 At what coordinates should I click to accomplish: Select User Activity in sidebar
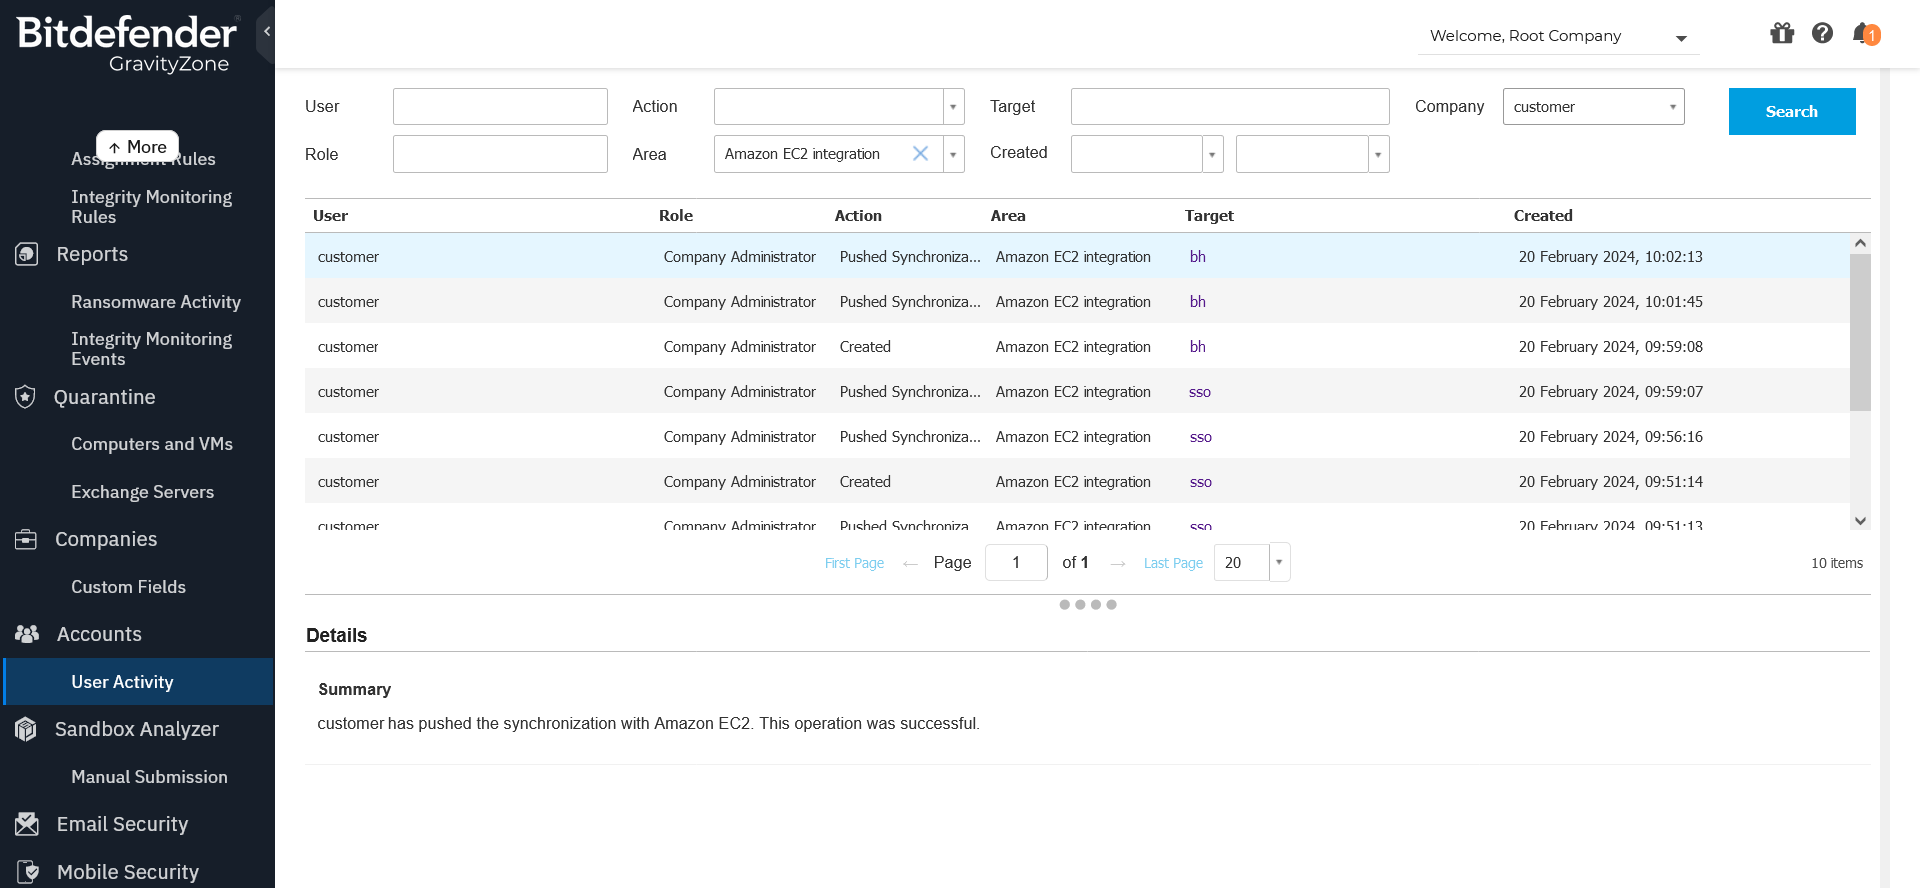tap(138, 682)
